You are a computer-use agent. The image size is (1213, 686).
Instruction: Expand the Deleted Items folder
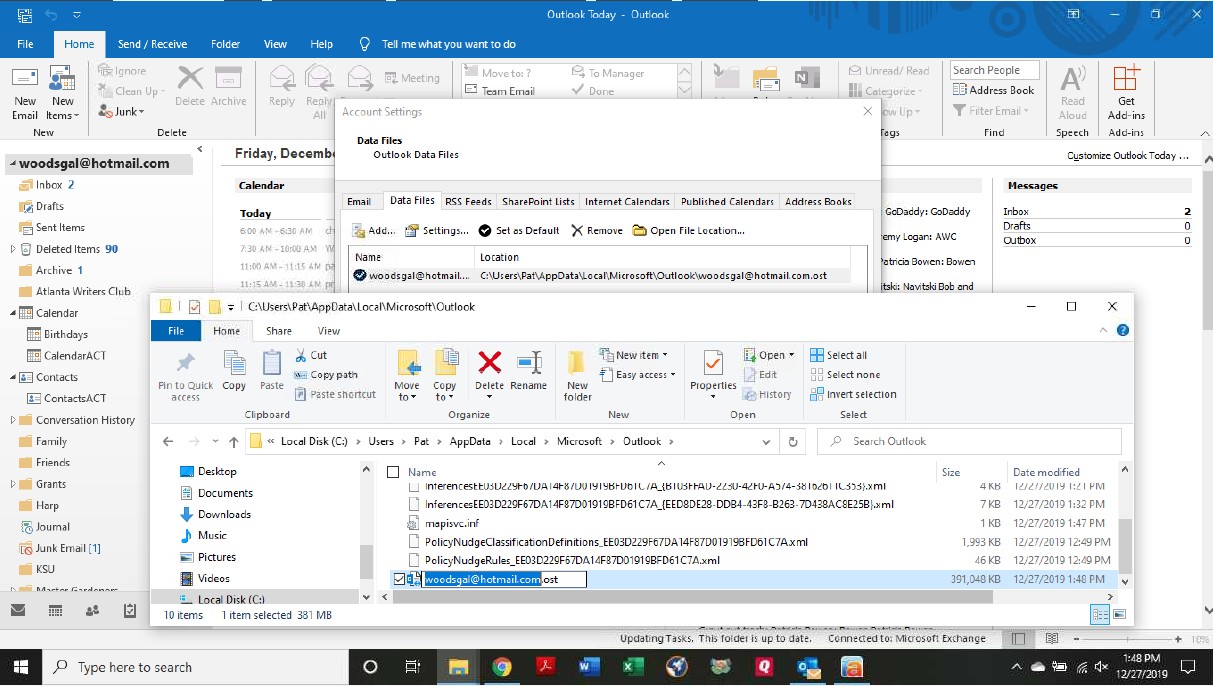click(x=13, y=249)
